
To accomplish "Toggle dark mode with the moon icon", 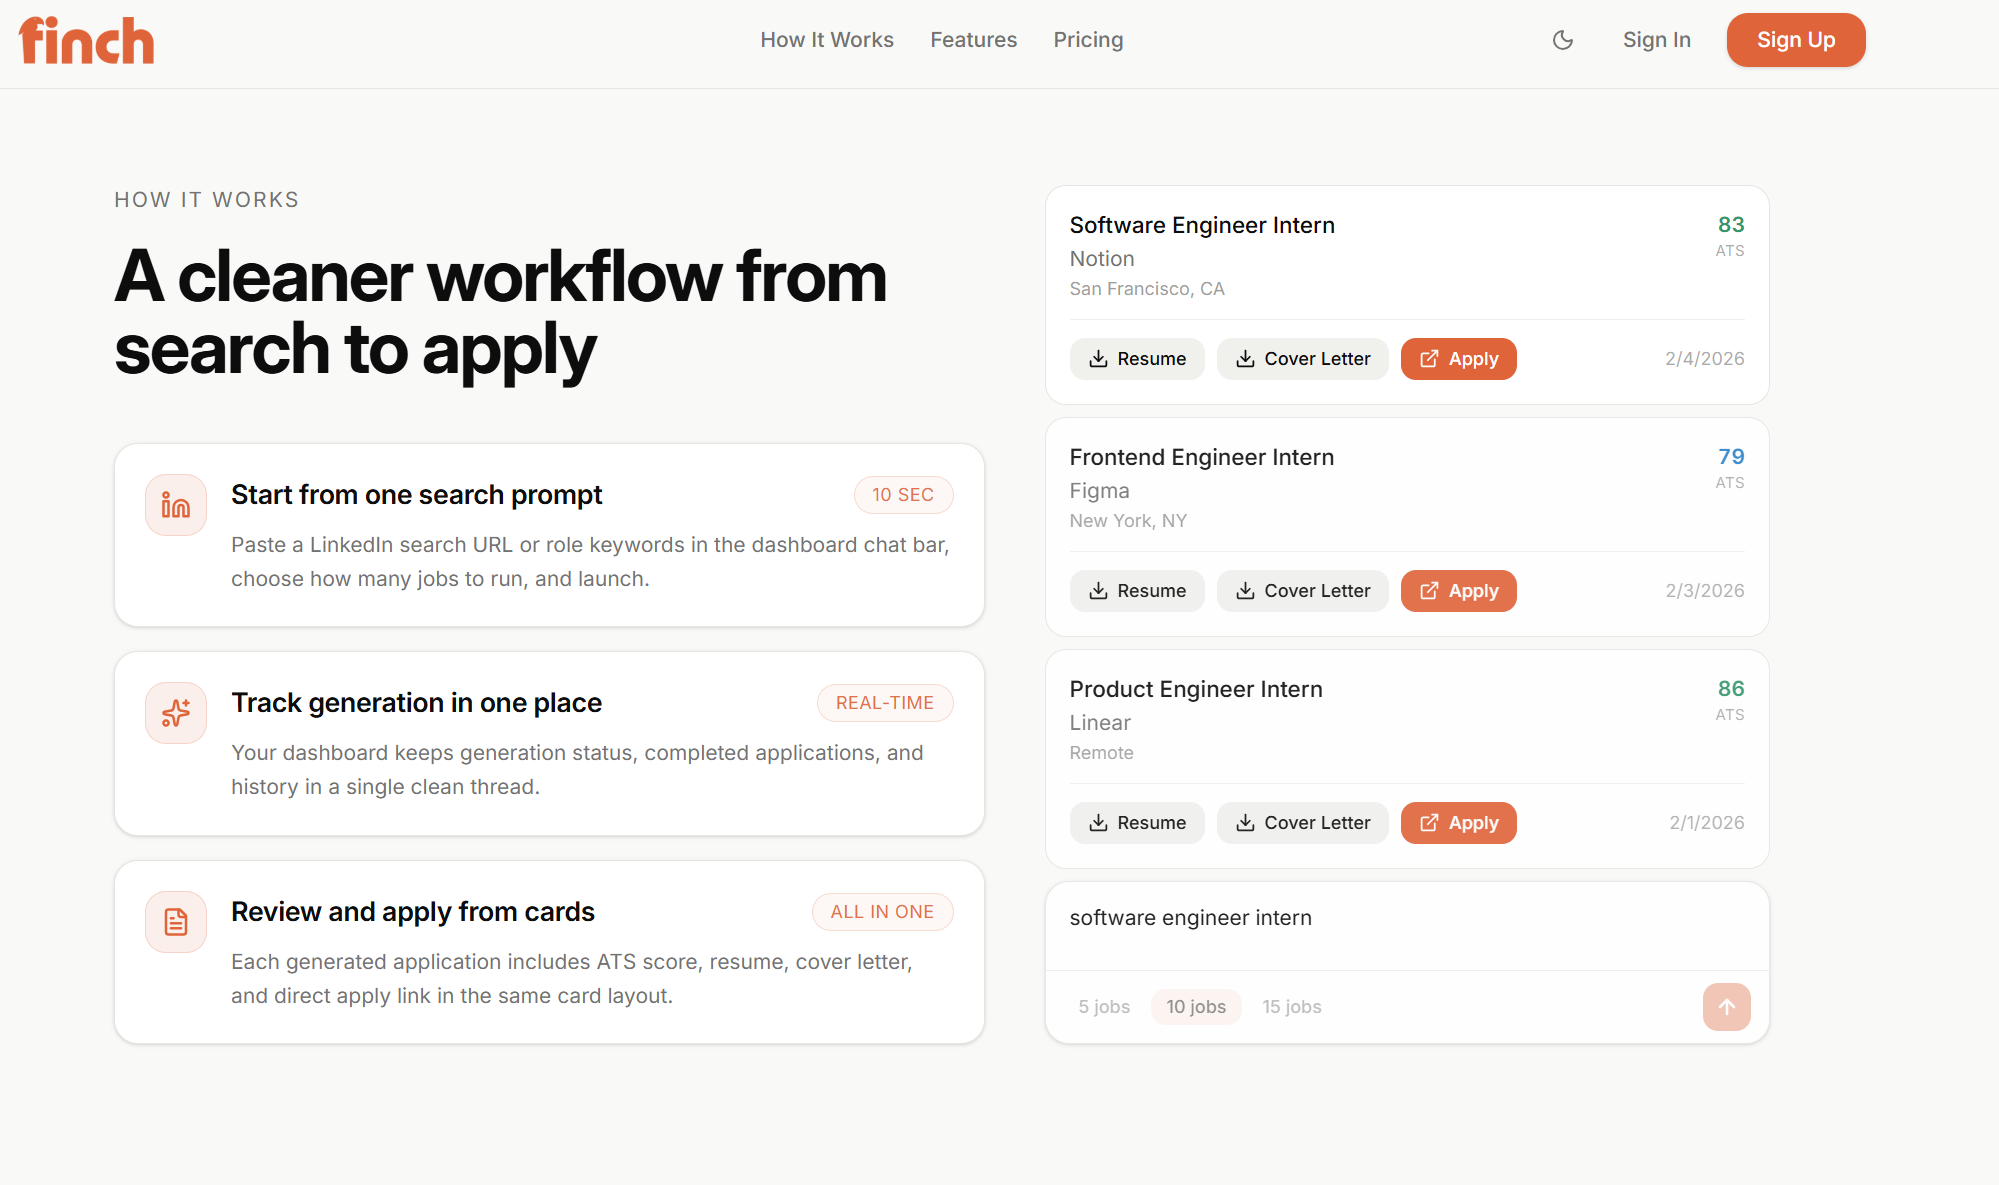I will [1563, 40].
